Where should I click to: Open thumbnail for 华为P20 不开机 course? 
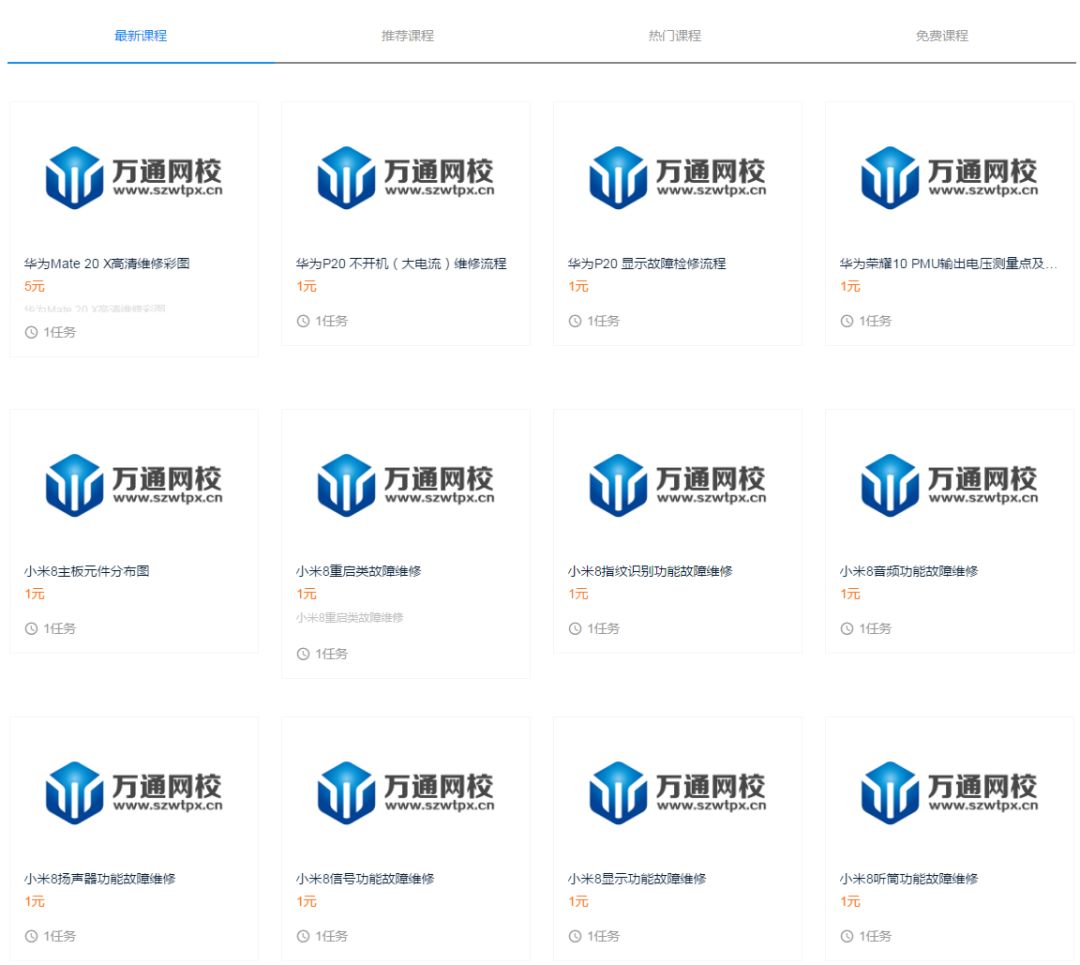point(406,177)
